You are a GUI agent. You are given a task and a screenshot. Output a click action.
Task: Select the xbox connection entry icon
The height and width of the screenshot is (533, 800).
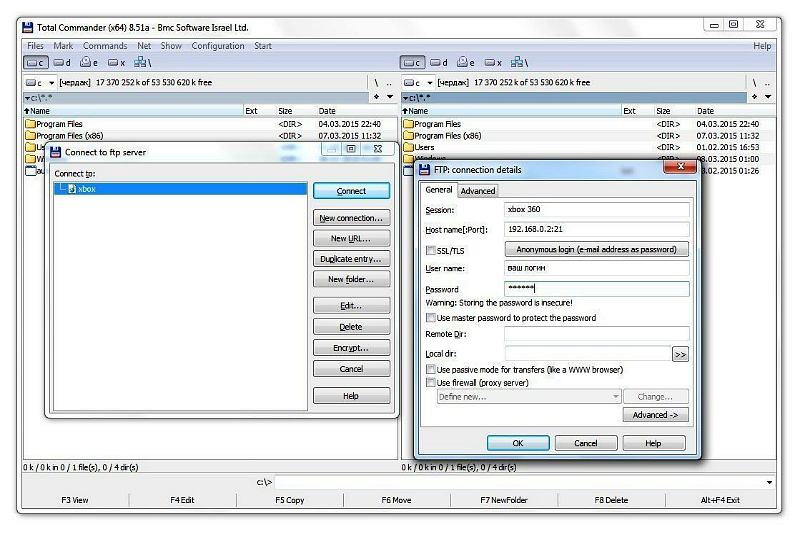(72, 189)
